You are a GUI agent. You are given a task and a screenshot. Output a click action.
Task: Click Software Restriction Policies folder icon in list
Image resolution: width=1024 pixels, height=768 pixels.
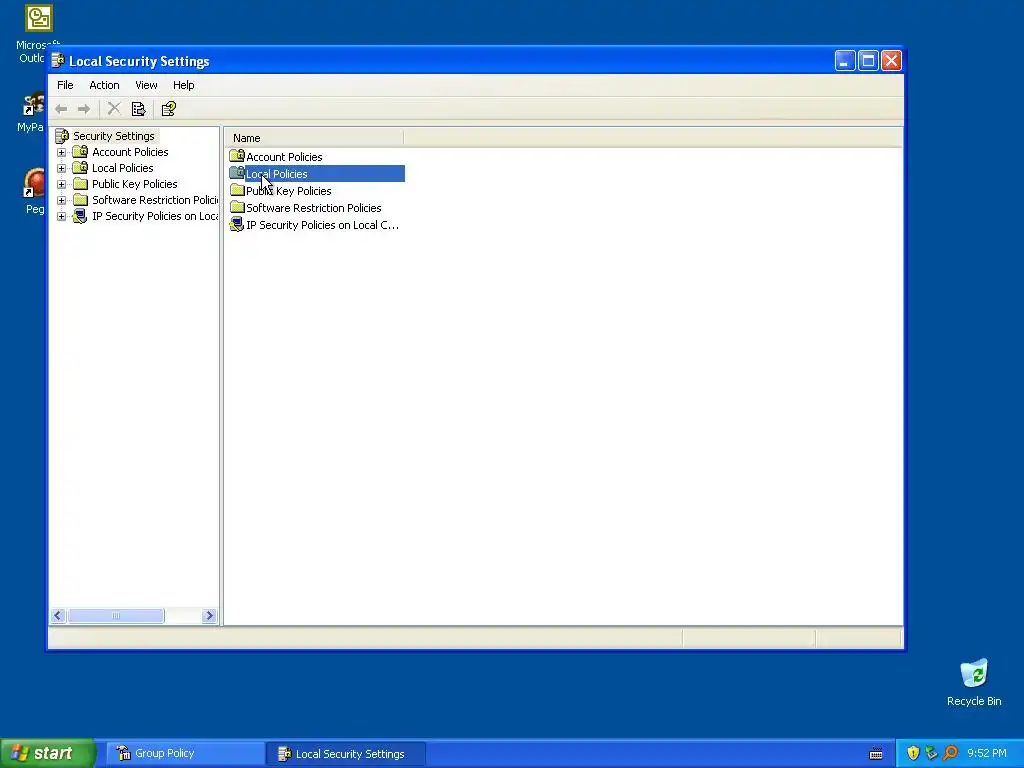pos(237,207)
